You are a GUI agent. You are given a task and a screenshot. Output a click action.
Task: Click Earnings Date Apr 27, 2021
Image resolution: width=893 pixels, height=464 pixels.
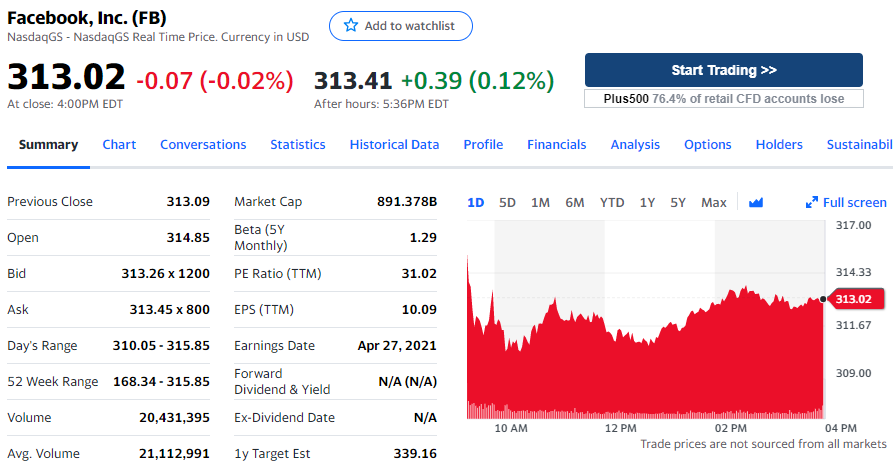coord(397,346)
